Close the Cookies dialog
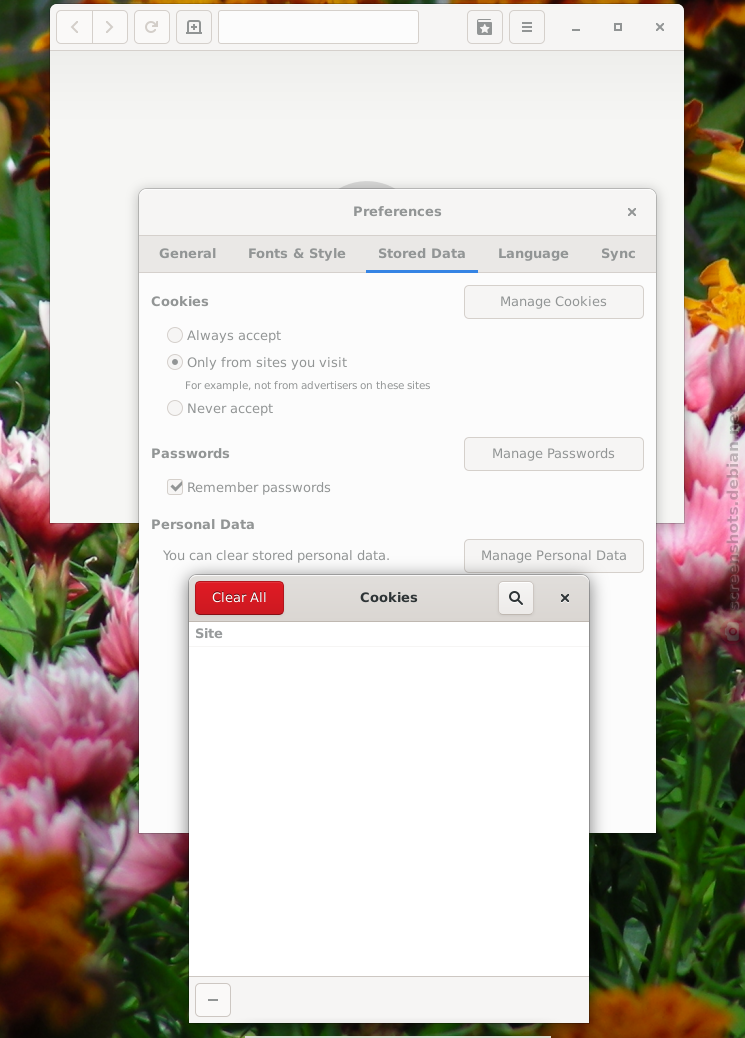745x1038 pixels. (565, 598)
